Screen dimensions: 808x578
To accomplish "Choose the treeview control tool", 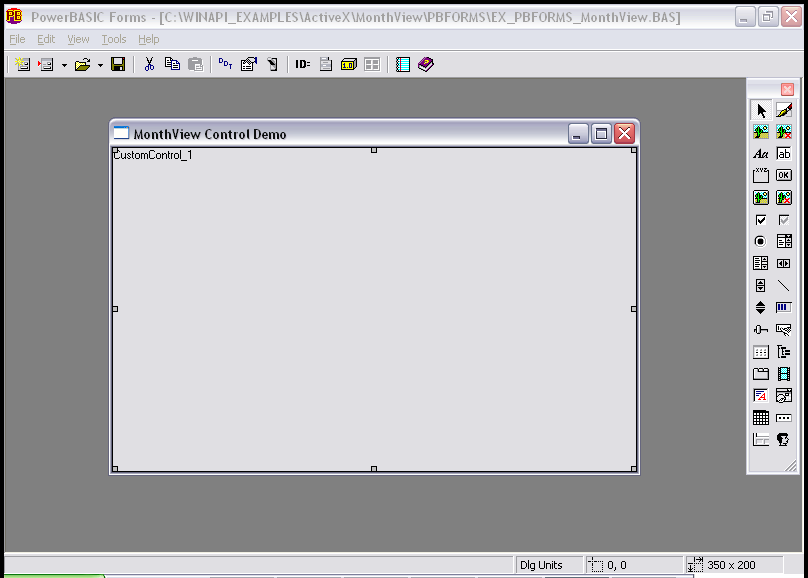I will coord(784,352).
